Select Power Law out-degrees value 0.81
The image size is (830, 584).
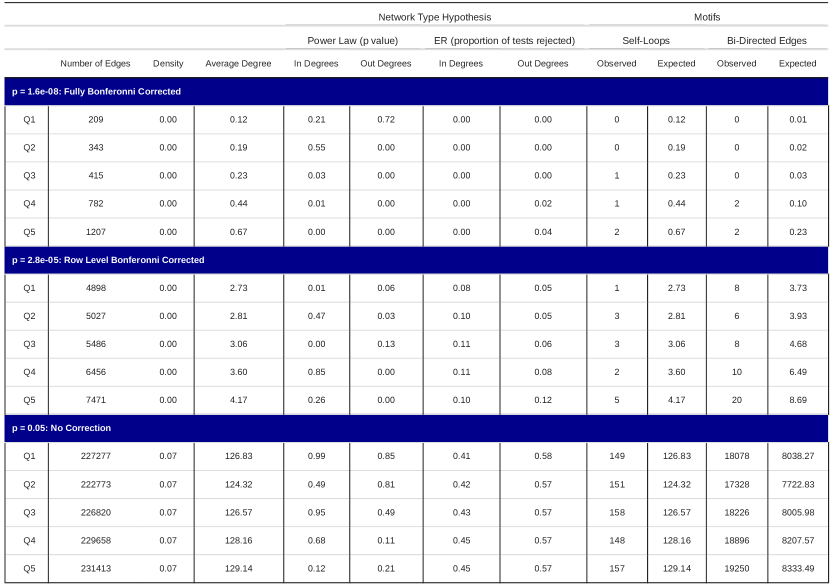pos(386,484)
